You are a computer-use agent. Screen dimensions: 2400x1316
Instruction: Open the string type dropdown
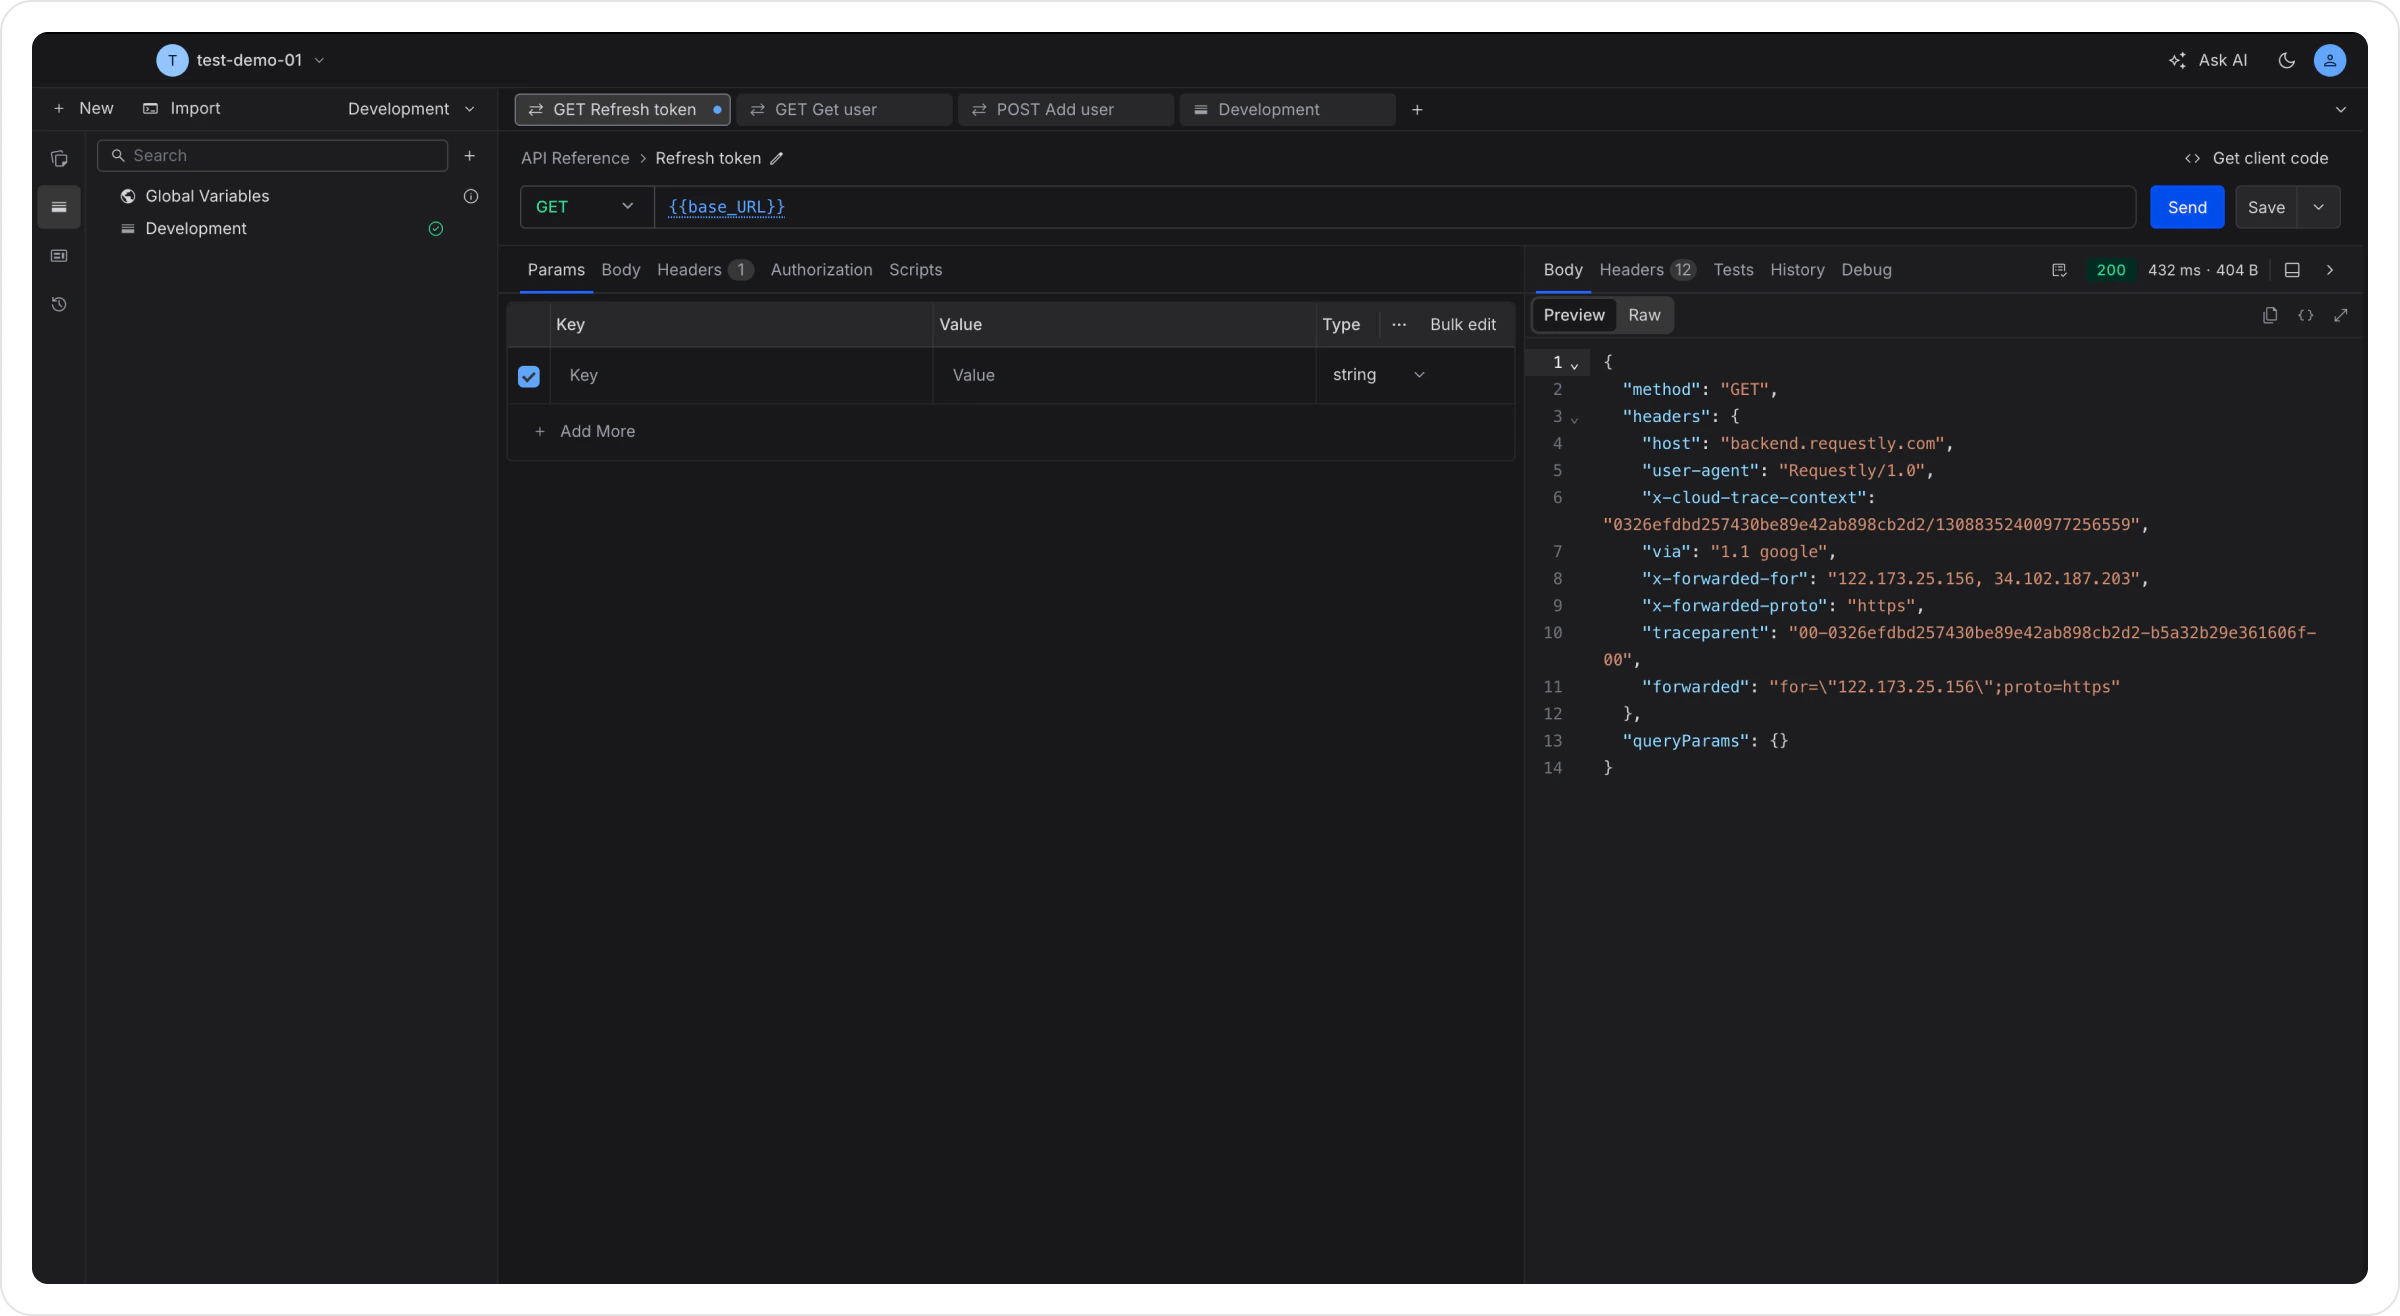coord(1378,375)
